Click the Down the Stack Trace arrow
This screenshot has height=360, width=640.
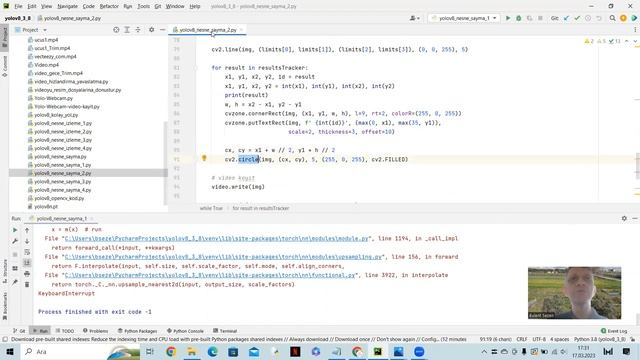click(x=27, y=241)
